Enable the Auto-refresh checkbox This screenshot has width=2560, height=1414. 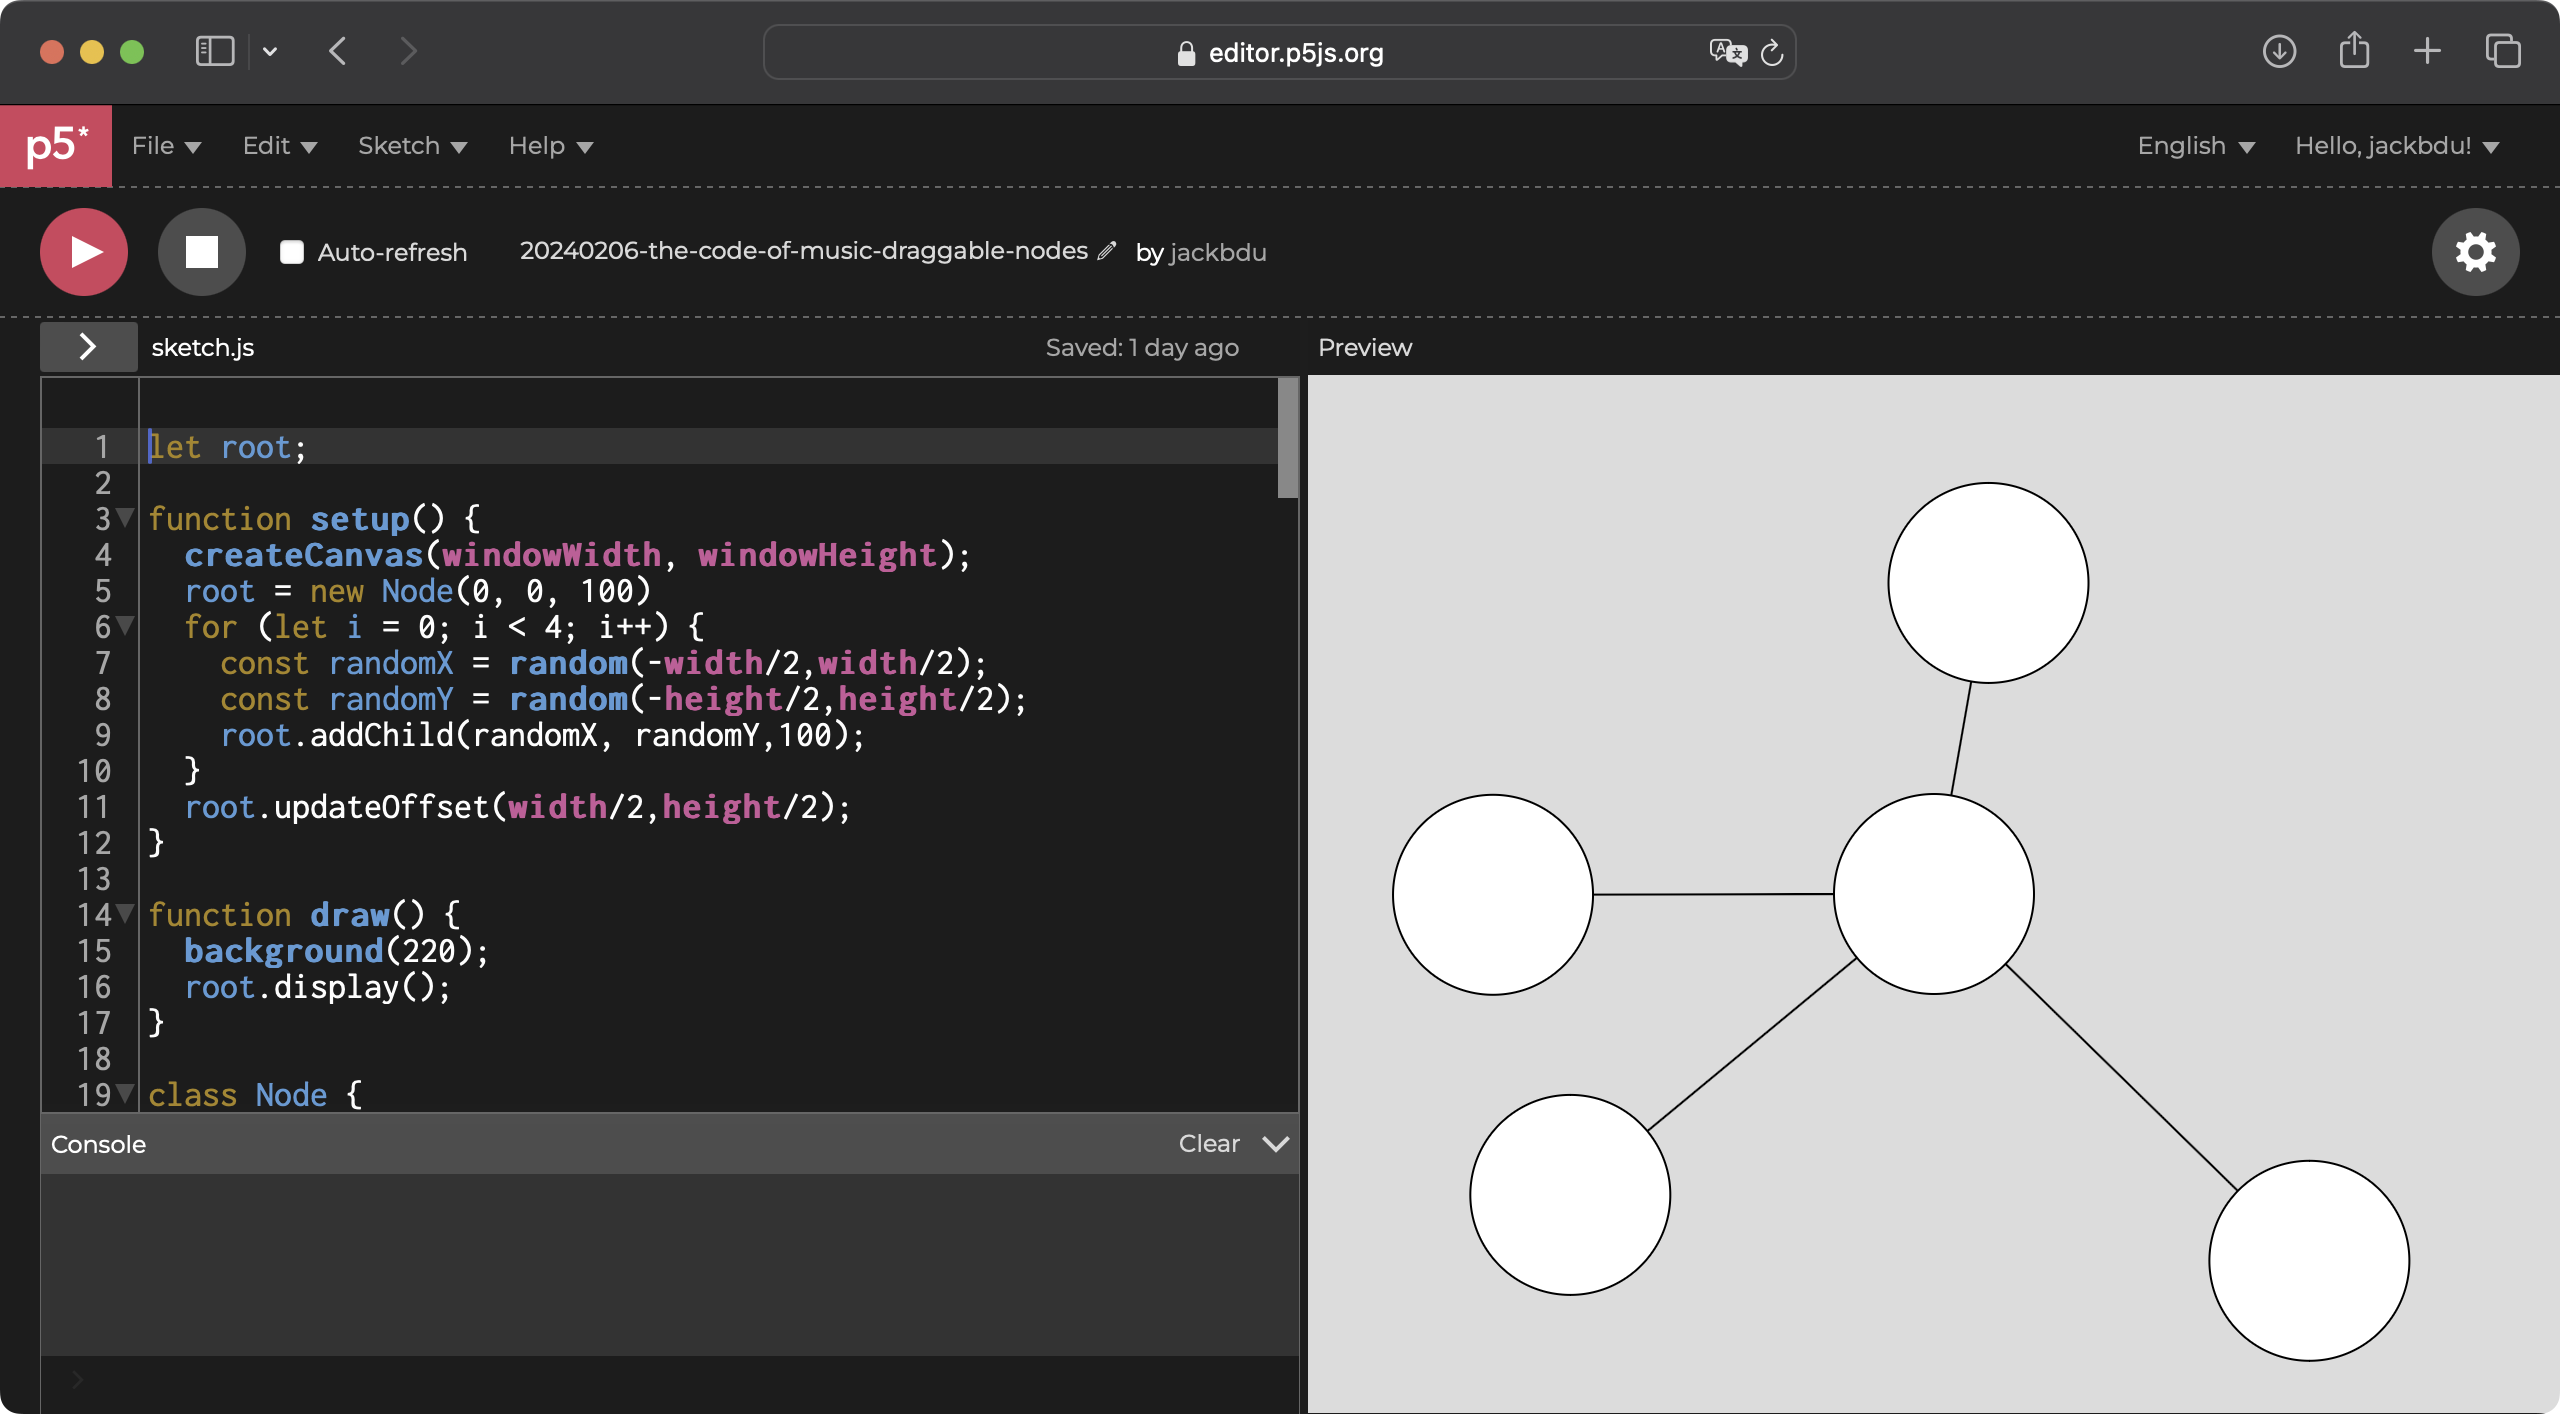click(x=292, y=252)
